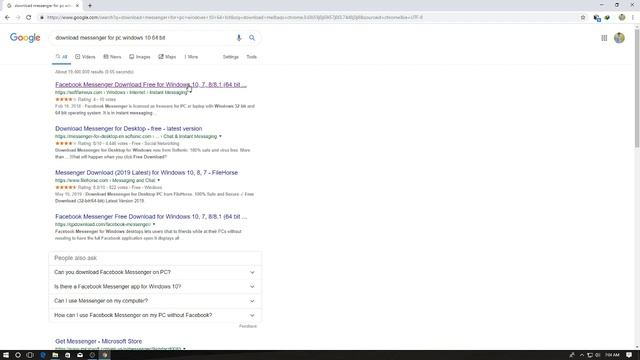Image resolution: width=640 pixels, height=360 pixels.
Task: Click the Feedback link under People also ask
Action: (248, 326)
